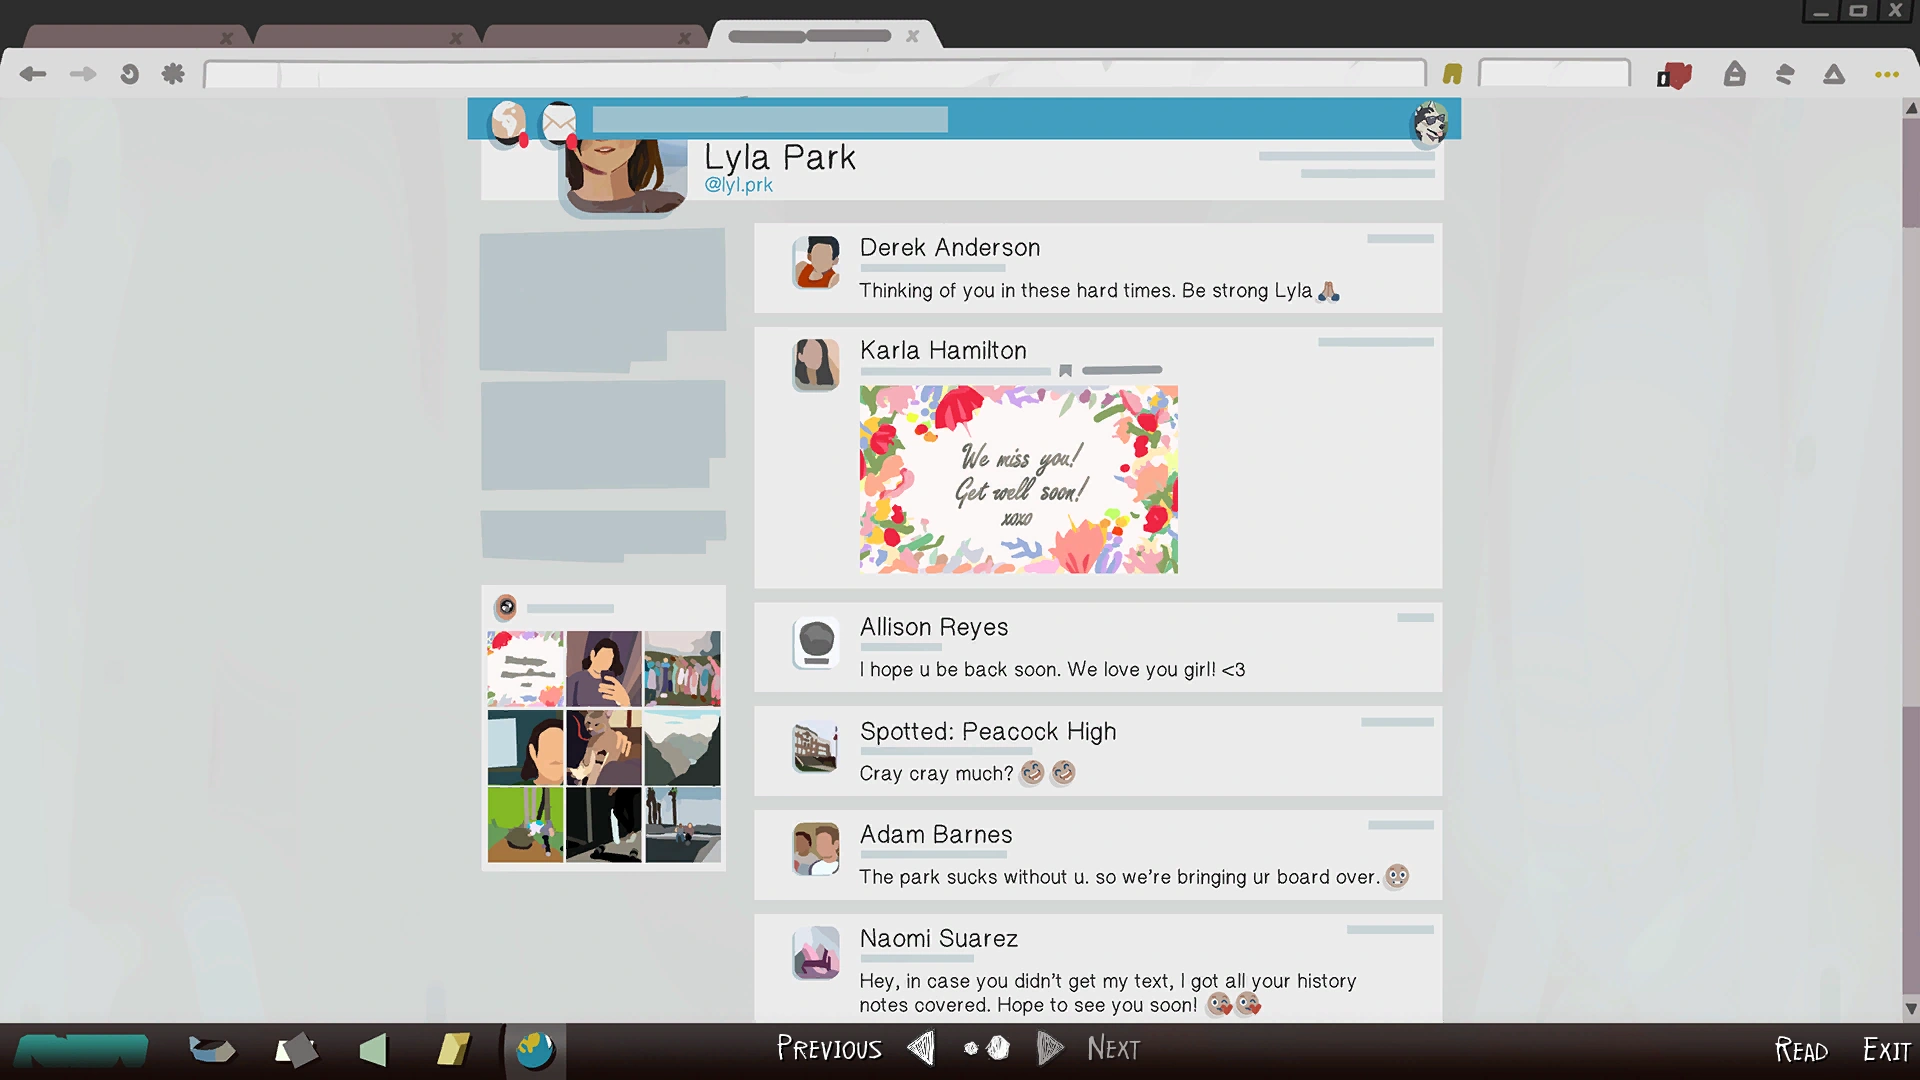
Task: Click the yellow bookmark icon
Action: pyautogui.click(x=1452, y=74)
